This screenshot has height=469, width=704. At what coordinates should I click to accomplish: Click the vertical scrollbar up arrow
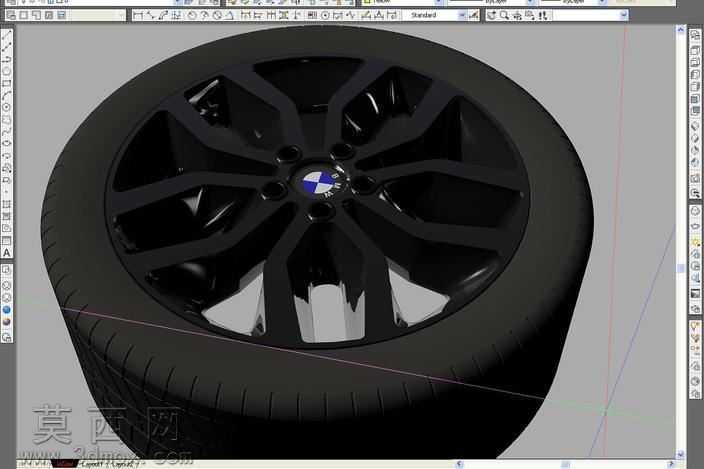point(680,30)
